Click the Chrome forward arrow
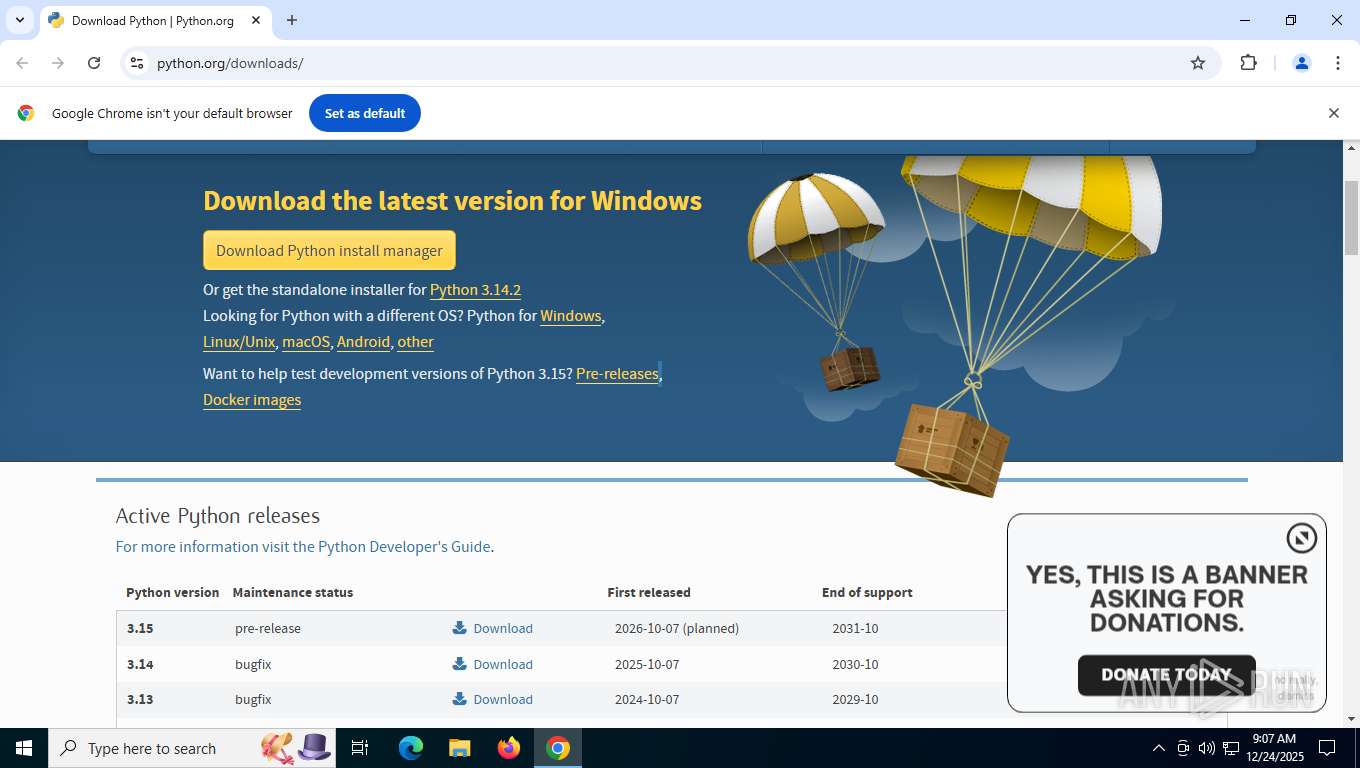Image resolution: width=1360 pixels, height=768 pixels. click(x=58, y=63)
